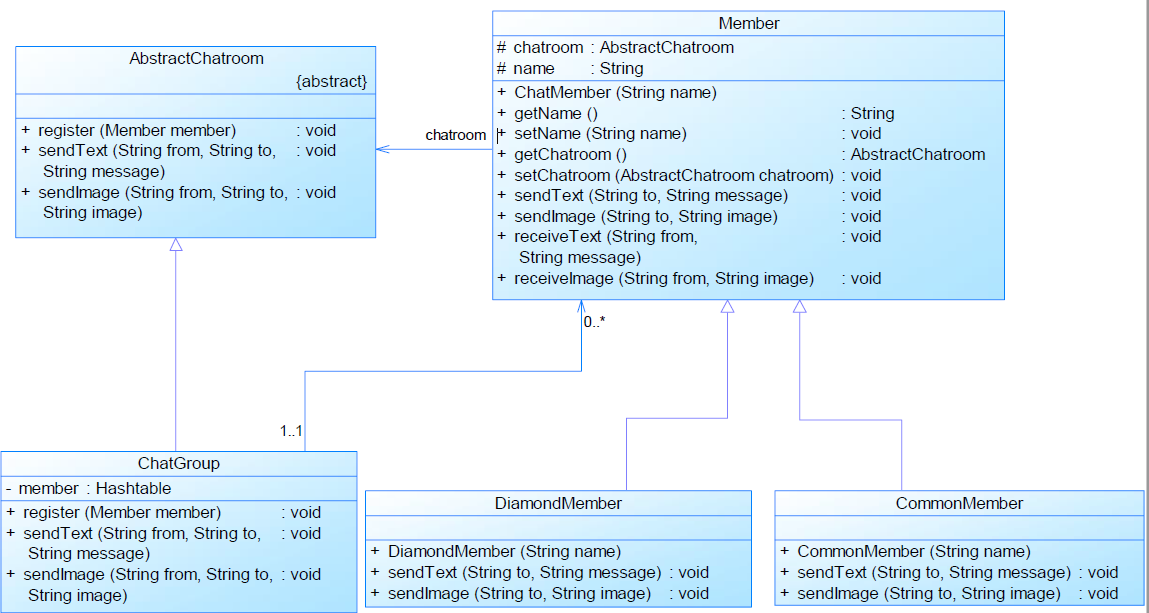1149x613 pixels.
Task: Select the DiamondMember class title
Action: tap(558, 503)
